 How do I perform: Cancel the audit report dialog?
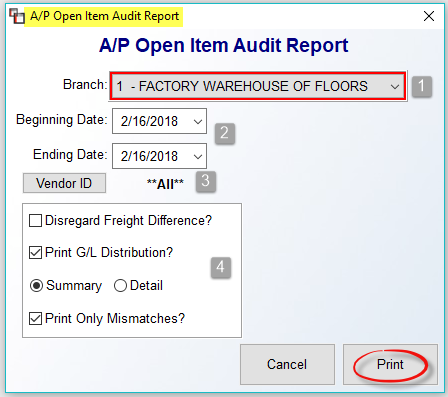[287, 364]
